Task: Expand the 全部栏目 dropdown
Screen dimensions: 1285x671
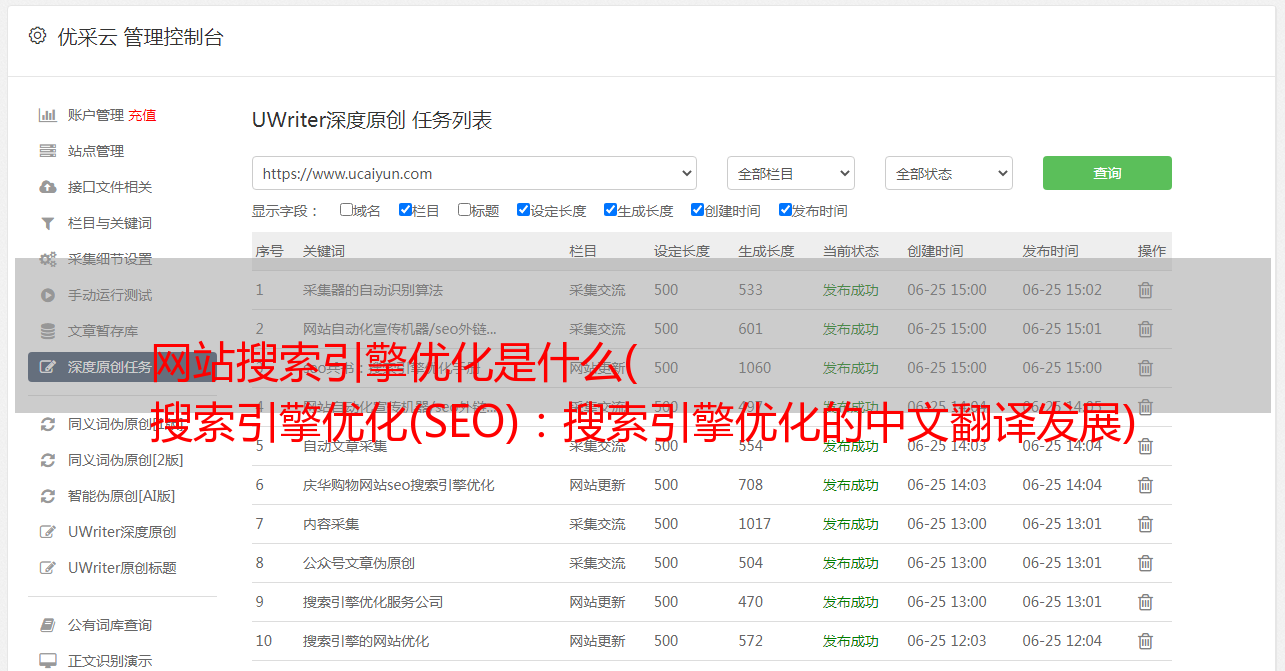Action: [x=790, y=173]
